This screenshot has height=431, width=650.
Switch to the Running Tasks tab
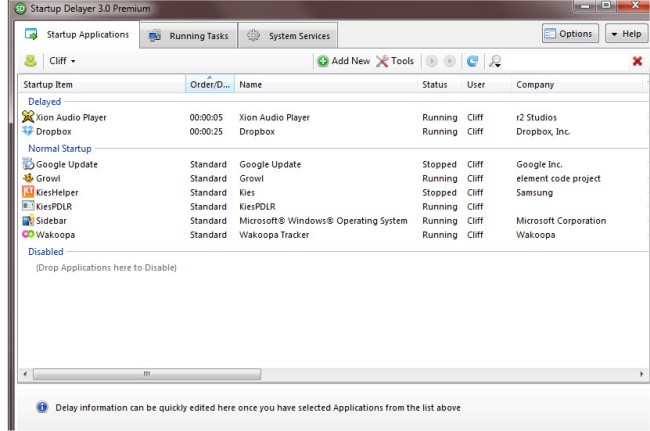pos(189,36)
